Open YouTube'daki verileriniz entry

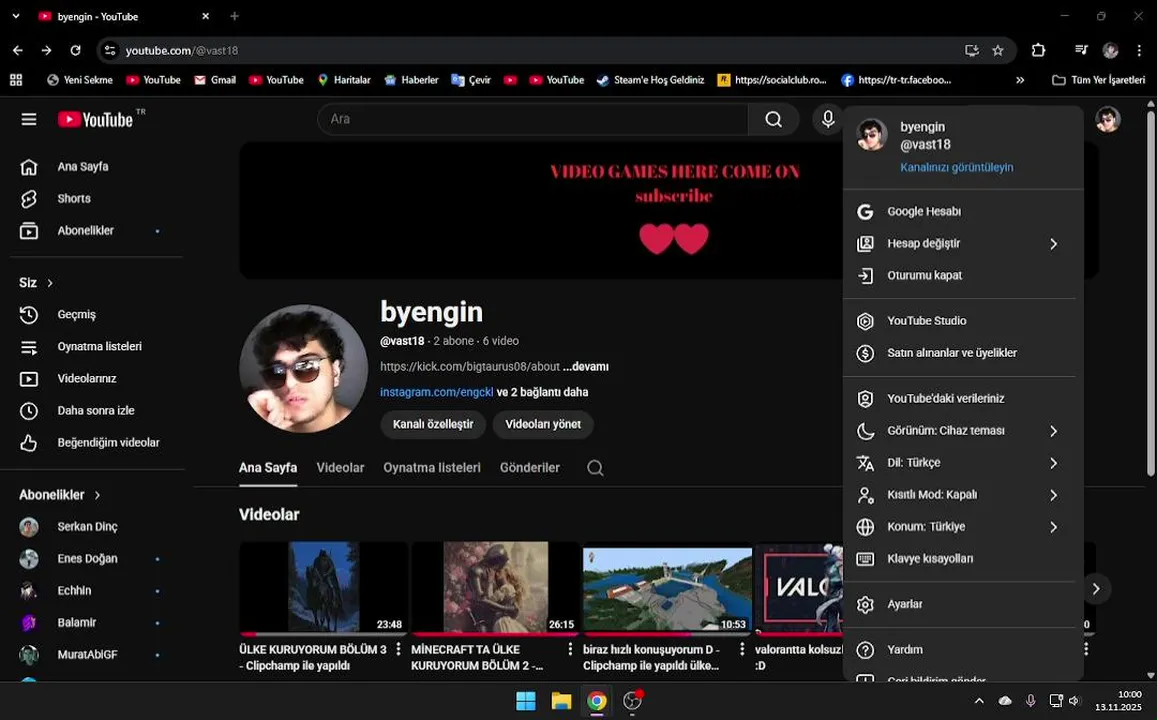[963, 398]
